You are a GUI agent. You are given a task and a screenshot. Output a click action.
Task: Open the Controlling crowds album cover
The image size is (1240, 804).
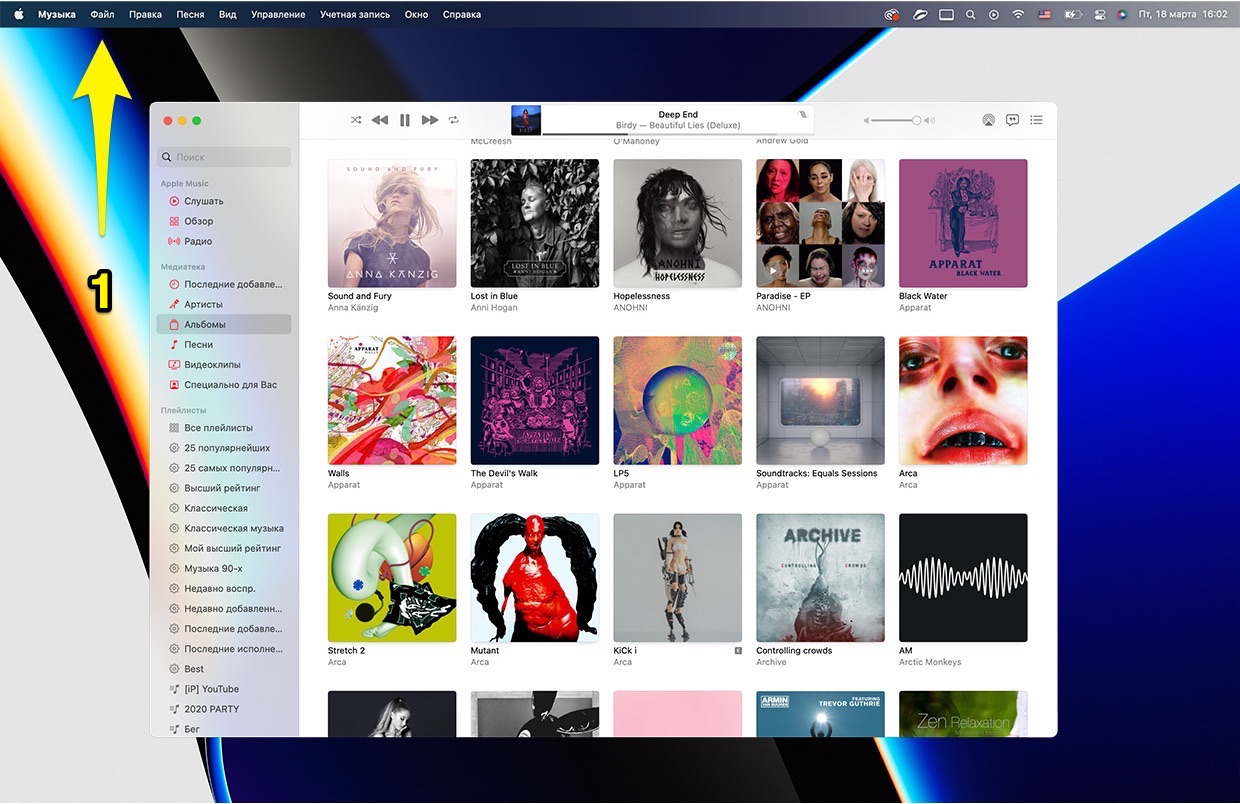pos(821,578)
